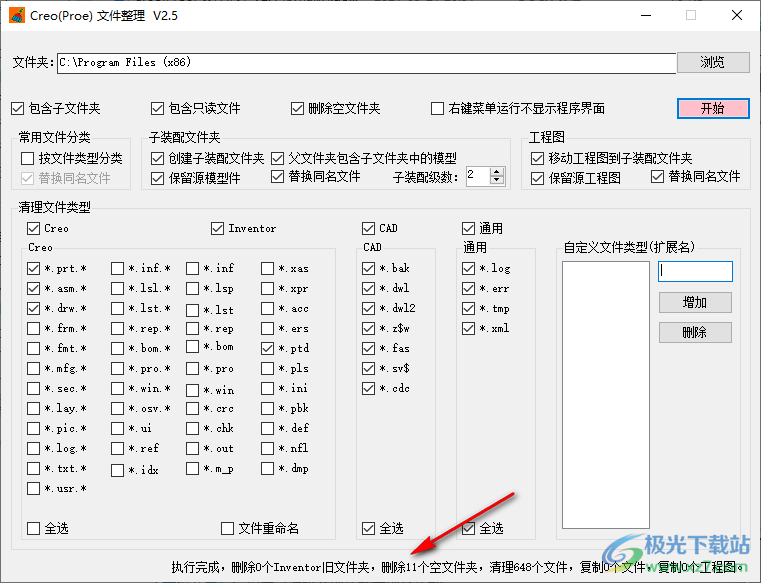This screenshot has height=583, width=761.
Task: Toggle 移动工程图到子装配文件夹 checkbox
Action: (x=537, y=158)
